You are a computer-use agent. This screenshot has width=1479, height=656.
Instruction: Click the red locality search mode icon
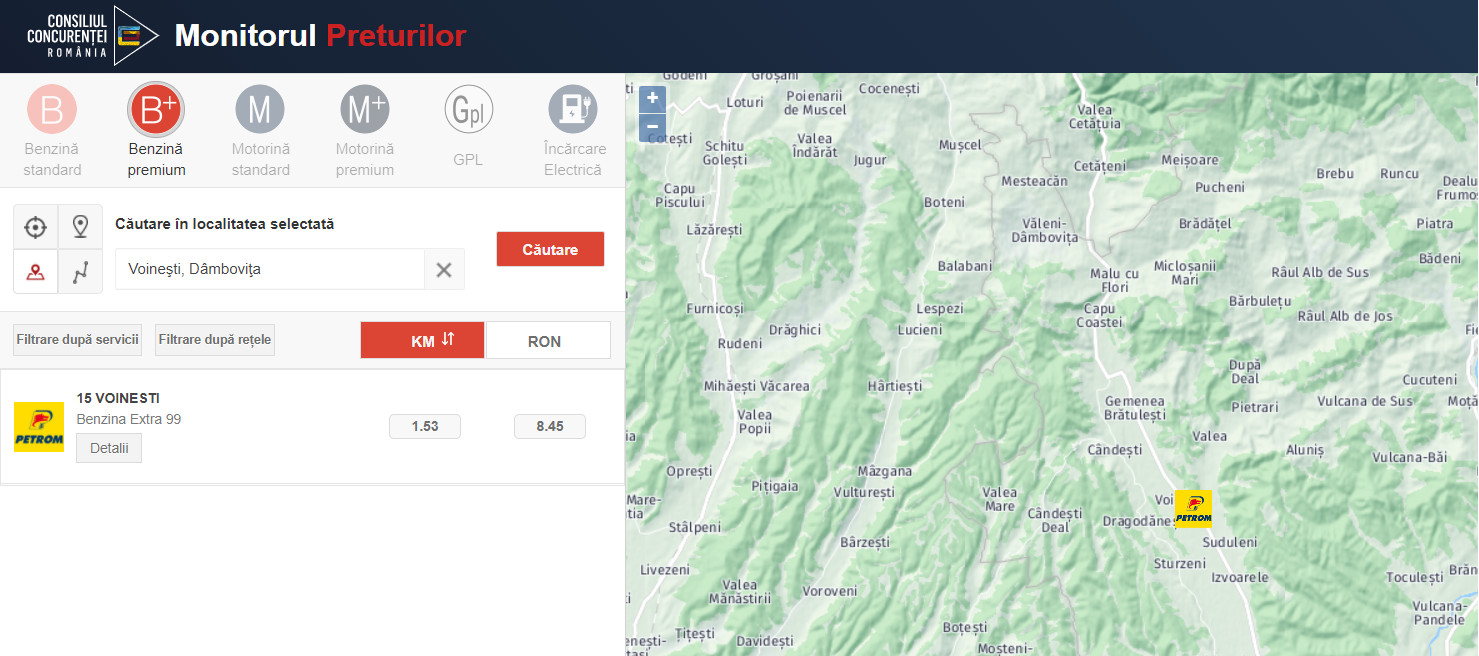tap(36, 272)
